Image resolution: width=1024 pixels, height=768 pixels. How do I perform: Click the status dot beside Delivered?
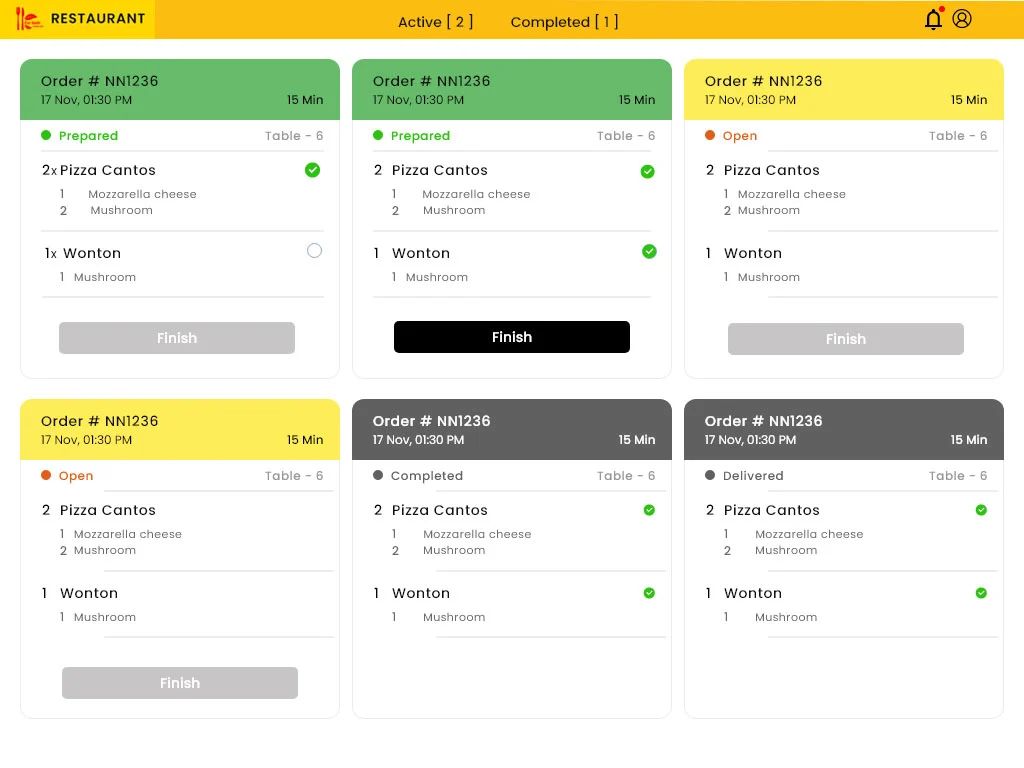pos(710,476)
